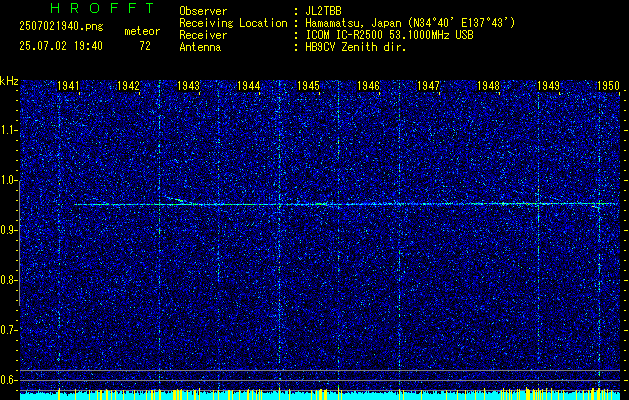Screen dimensions: 629x400
Task: Click the HROFFT title text
Action: [x=103, y=8]
